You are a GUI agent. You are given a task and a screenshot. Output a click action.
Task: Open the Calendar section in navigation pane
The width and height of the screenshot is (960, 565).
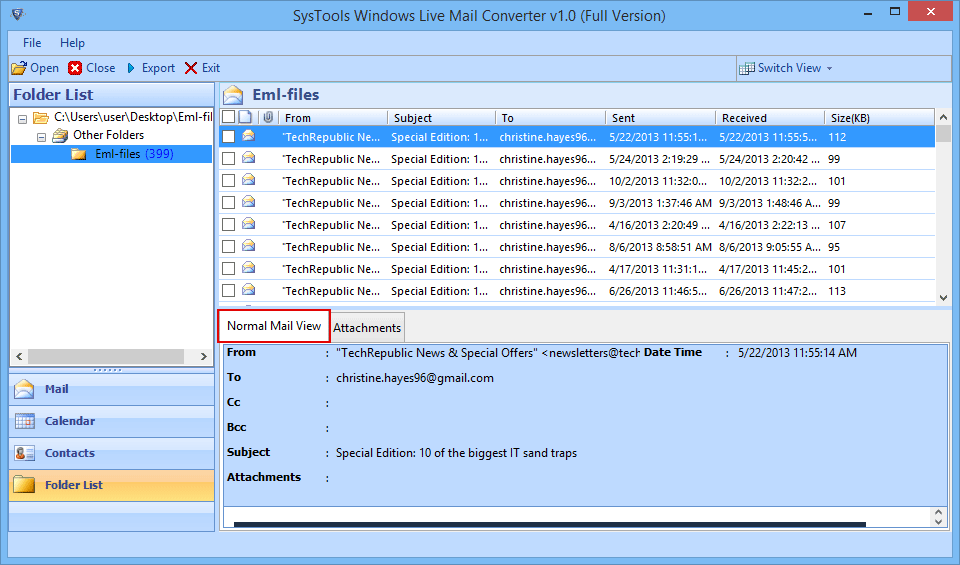(112, 421)
